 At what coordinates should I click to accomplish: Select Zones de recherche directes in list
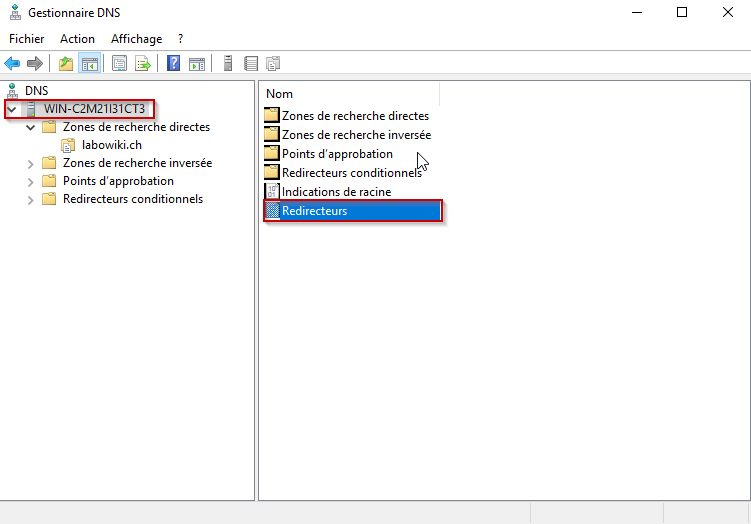(x=355, y=115)
